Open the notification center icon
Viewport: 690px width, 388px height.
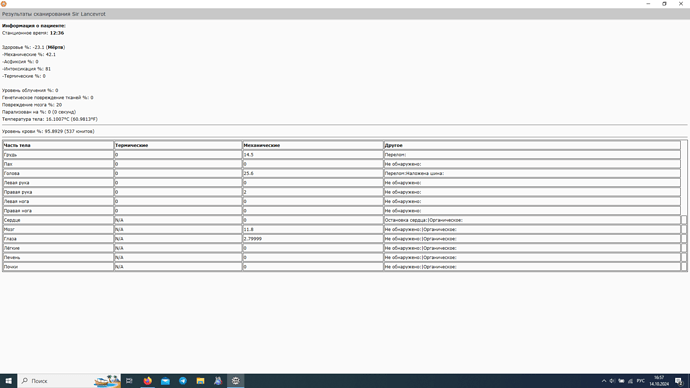[x=679, y=381]
